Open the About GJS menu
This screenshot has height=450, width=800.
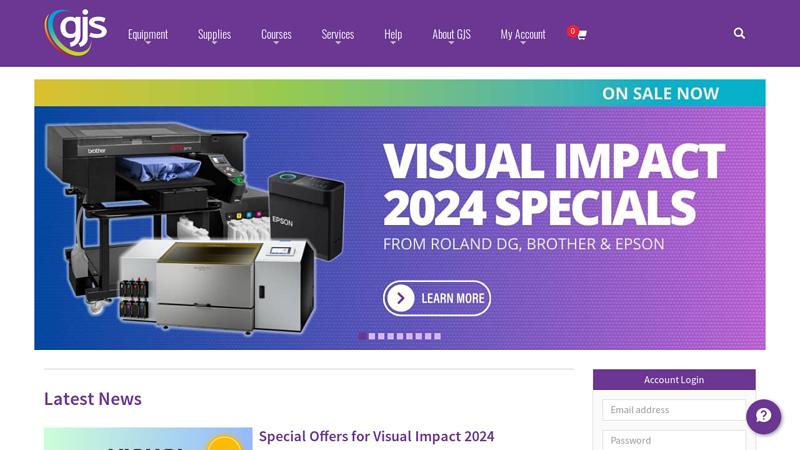[x=451, y=35]
